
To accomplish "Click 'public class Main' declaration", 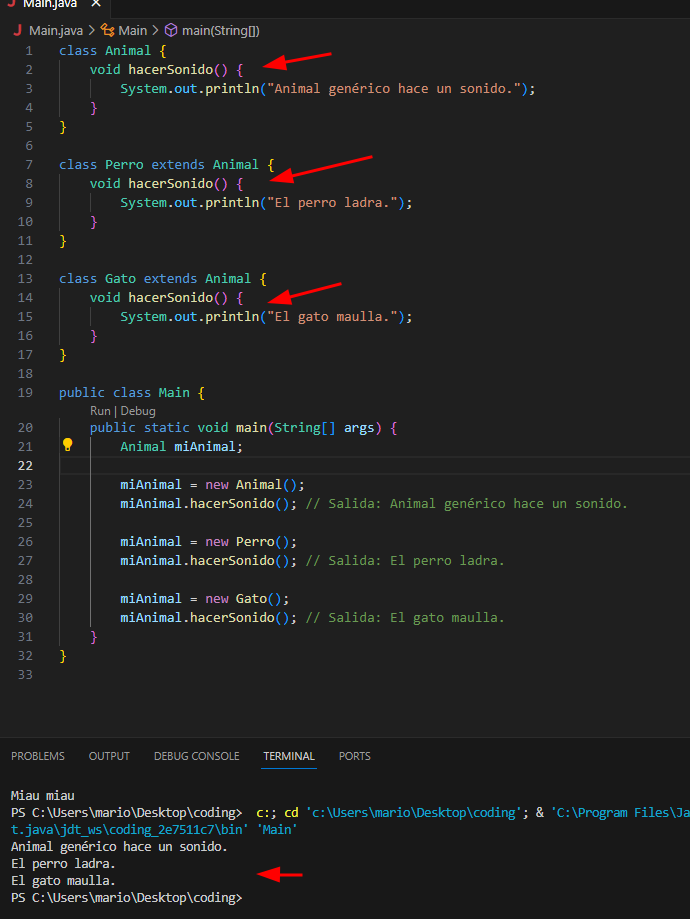I will click(124, 393).
